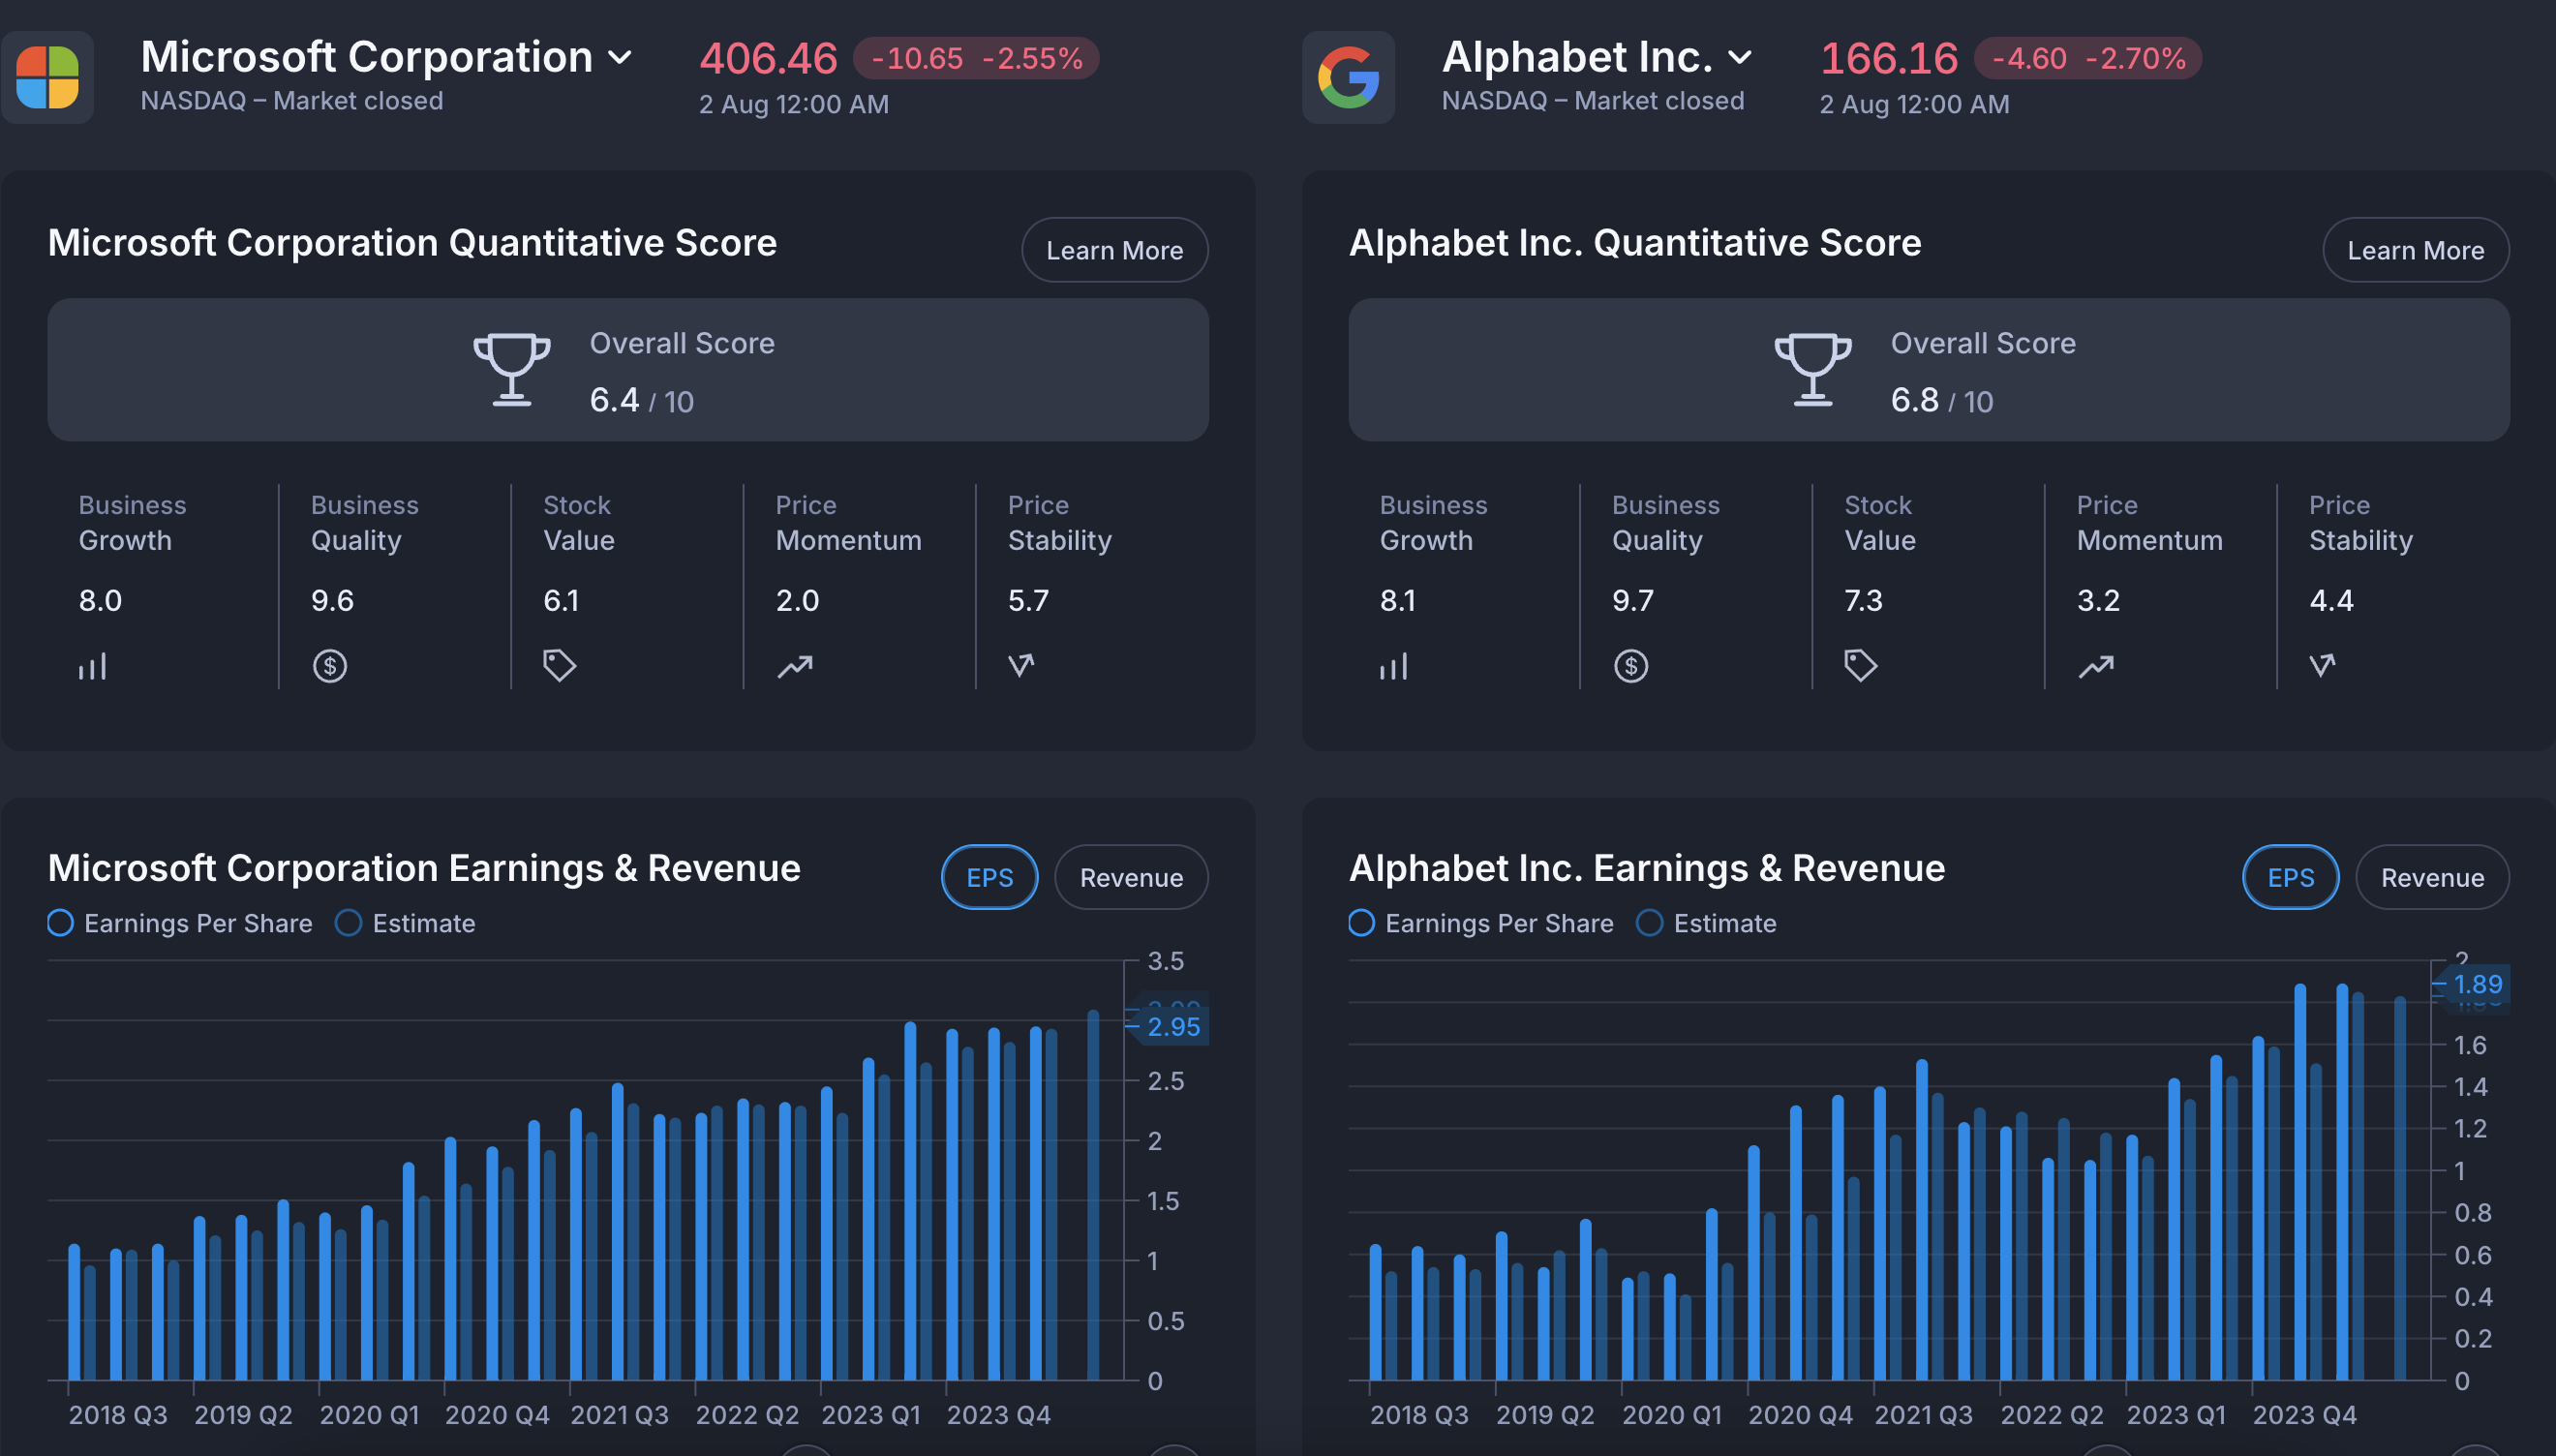
Task: Click Microsoft Business Quality dollar icon
Action: tap(330, 666)
